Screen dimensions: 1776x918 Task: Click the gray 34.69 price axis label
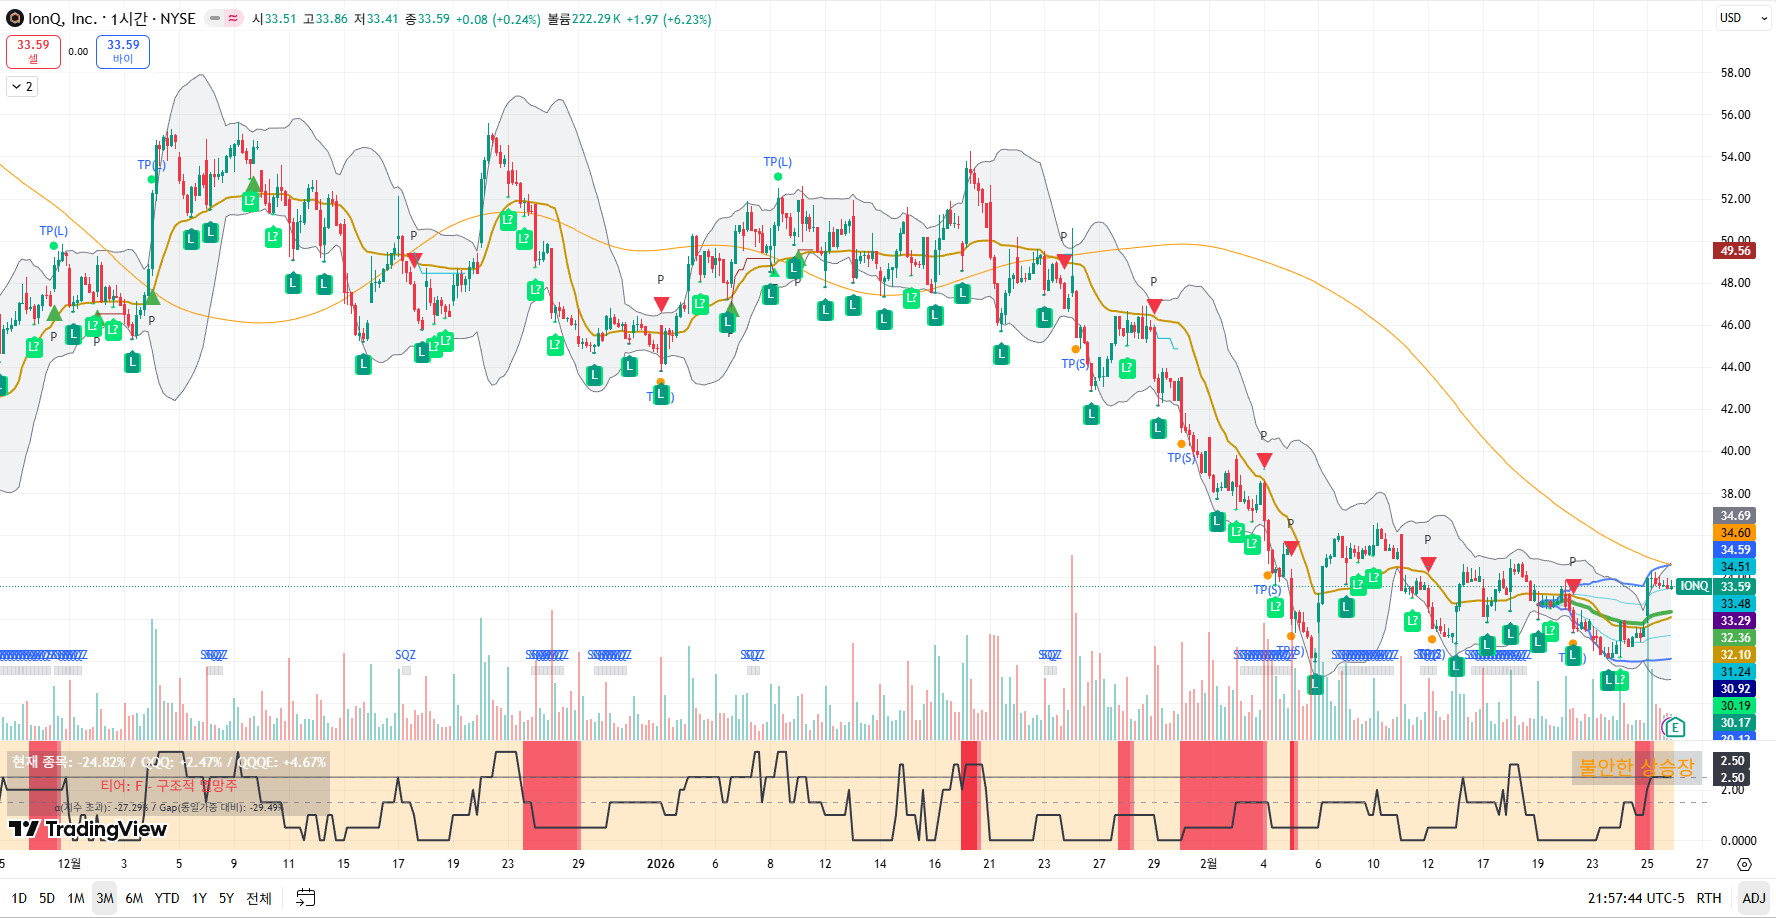[1735, 516]
